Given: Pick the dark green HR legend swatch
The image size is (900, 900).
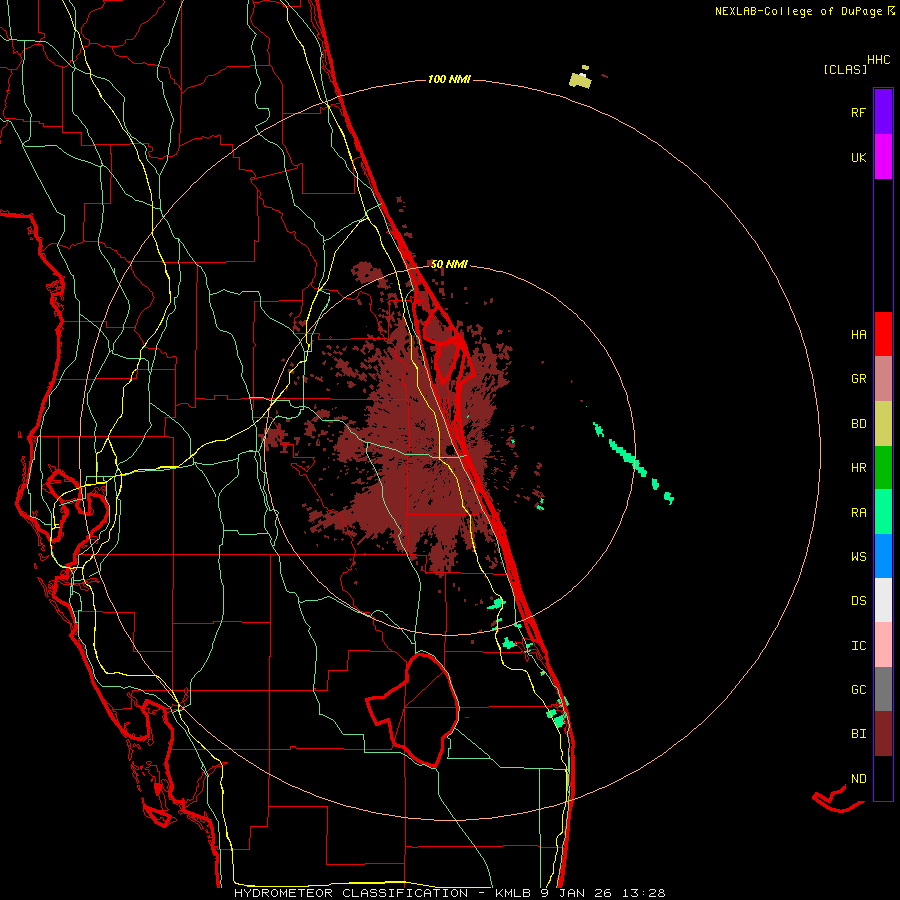Looking at the screenshot, I should pyautogui.click(x=883, y=468).
